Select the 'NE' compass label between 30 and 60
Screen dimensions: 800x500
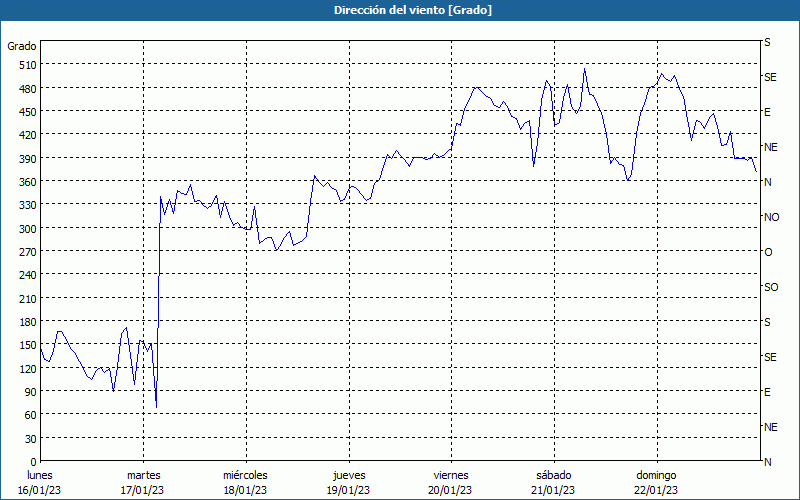(x=771, y=427)
